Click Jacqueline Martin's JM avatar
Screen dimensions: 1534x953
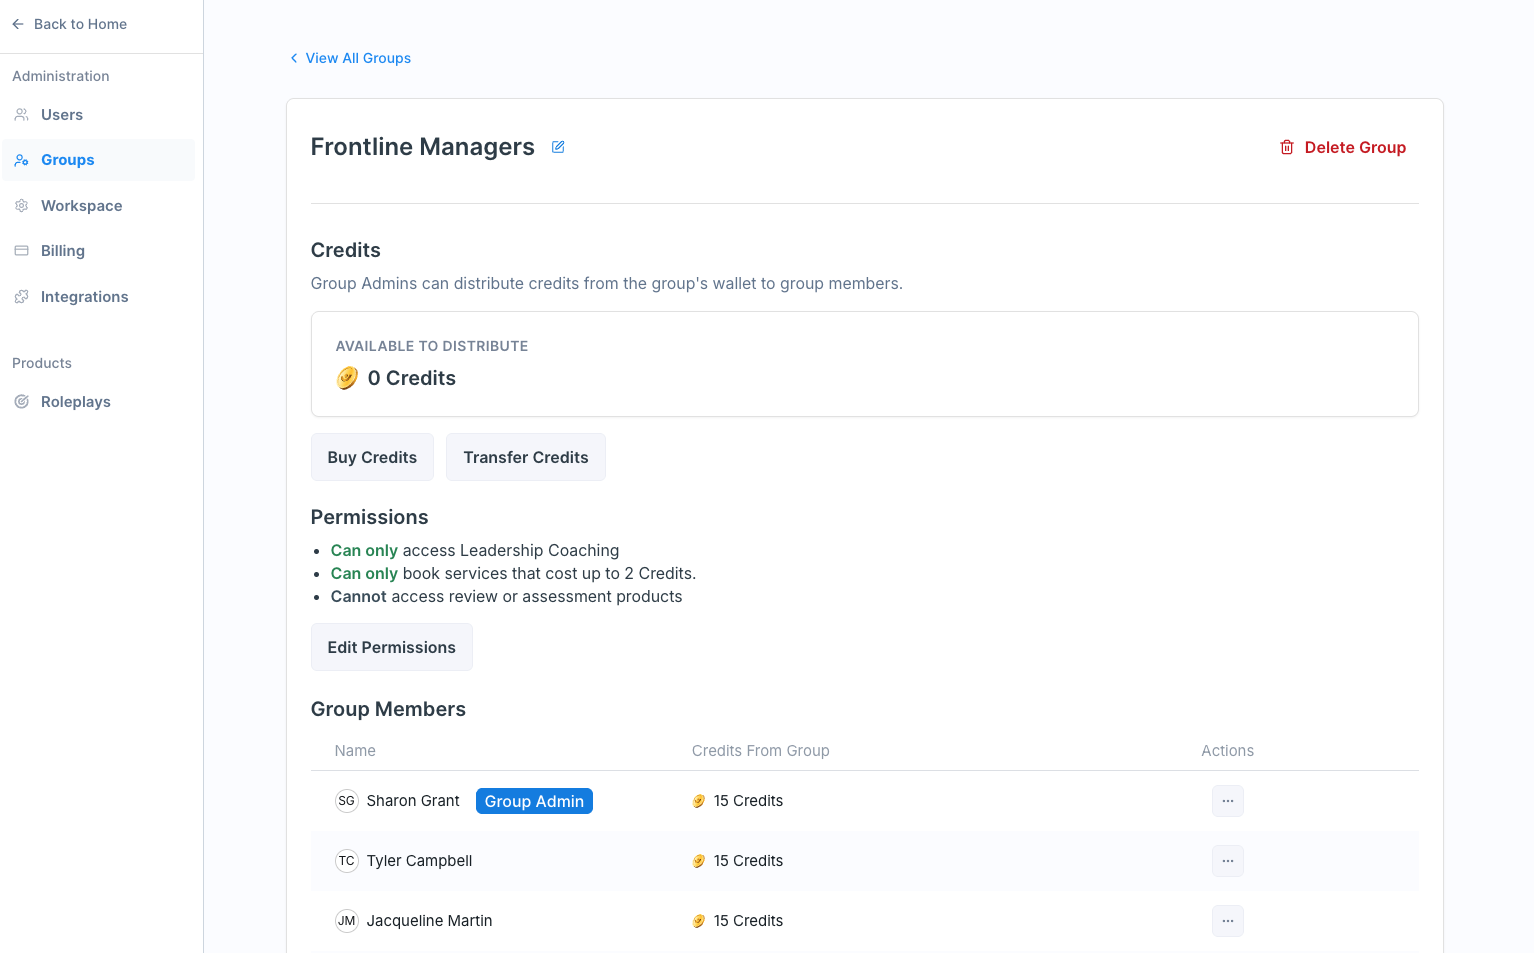(347, 921)
